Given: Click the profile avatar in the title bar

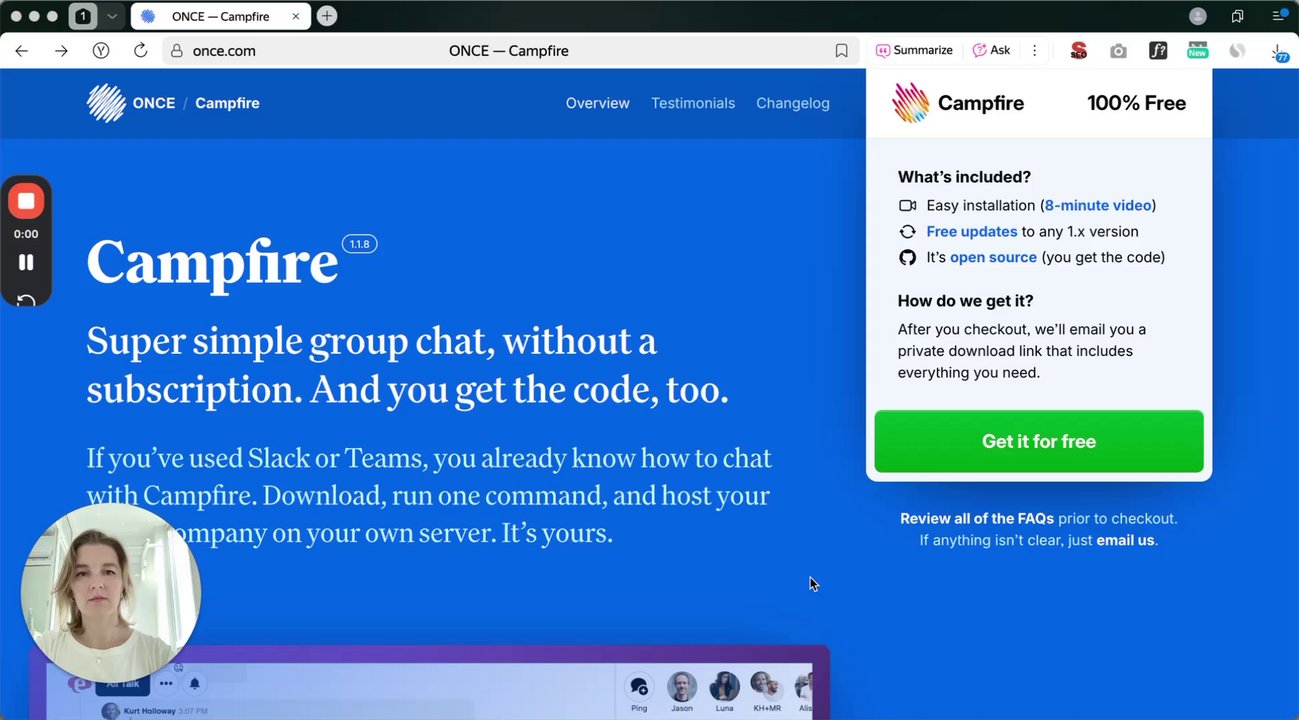Looking at the screenshot, I should [x=1198, y=16].
